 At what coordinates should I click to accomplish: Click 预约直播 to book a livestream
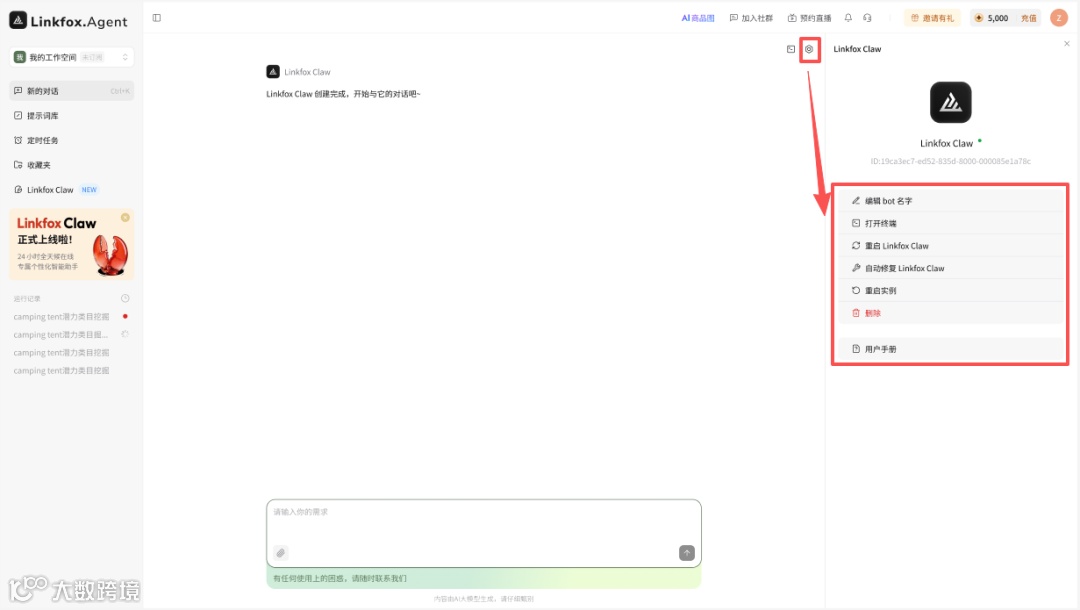809,18
